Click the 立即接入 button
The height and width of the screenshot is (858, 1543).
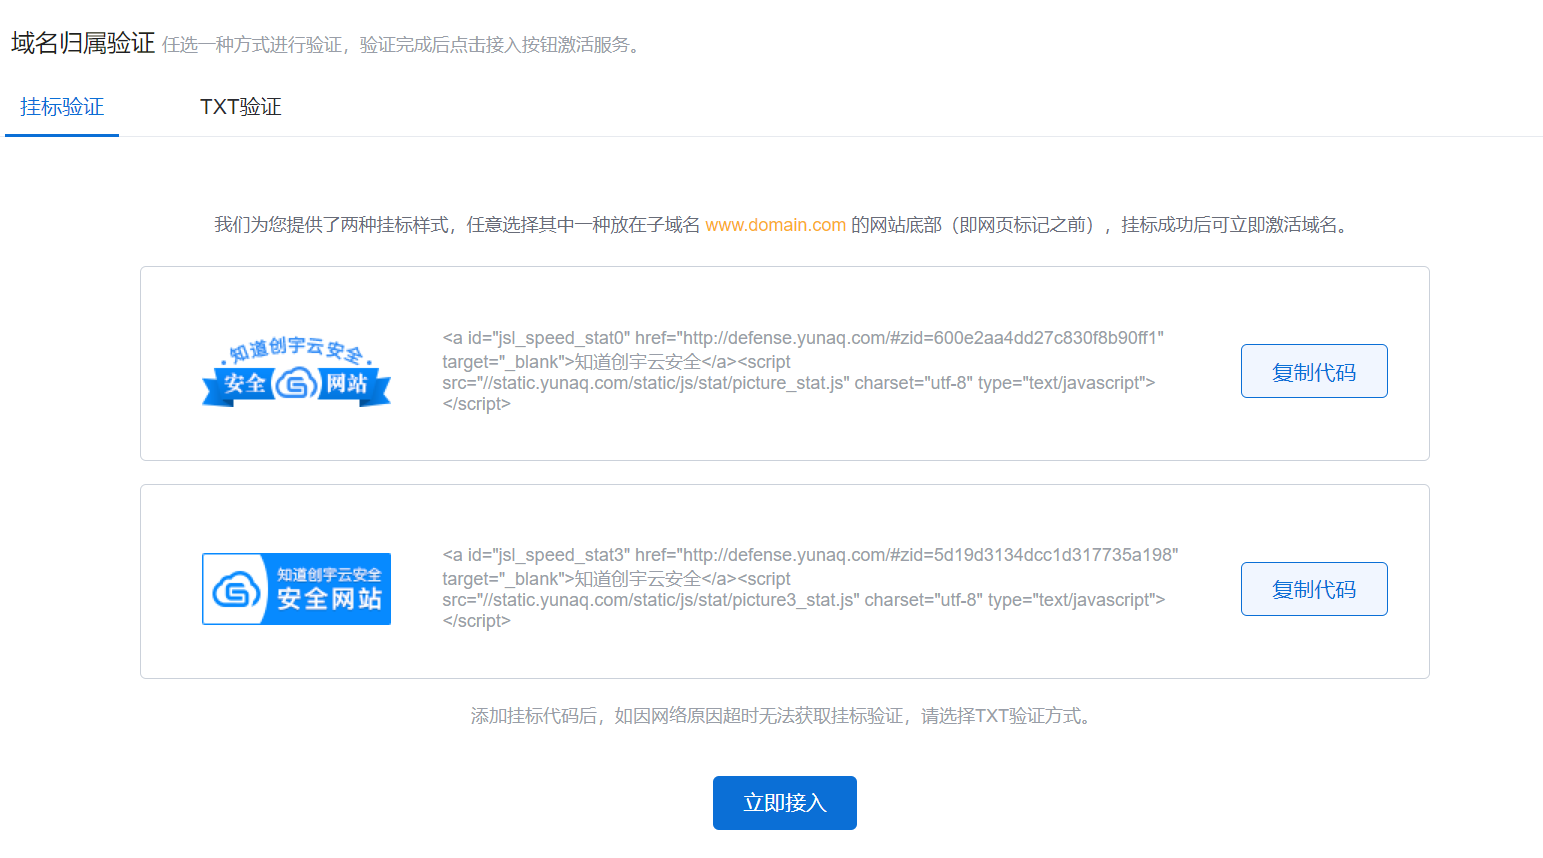click(785, 803)
